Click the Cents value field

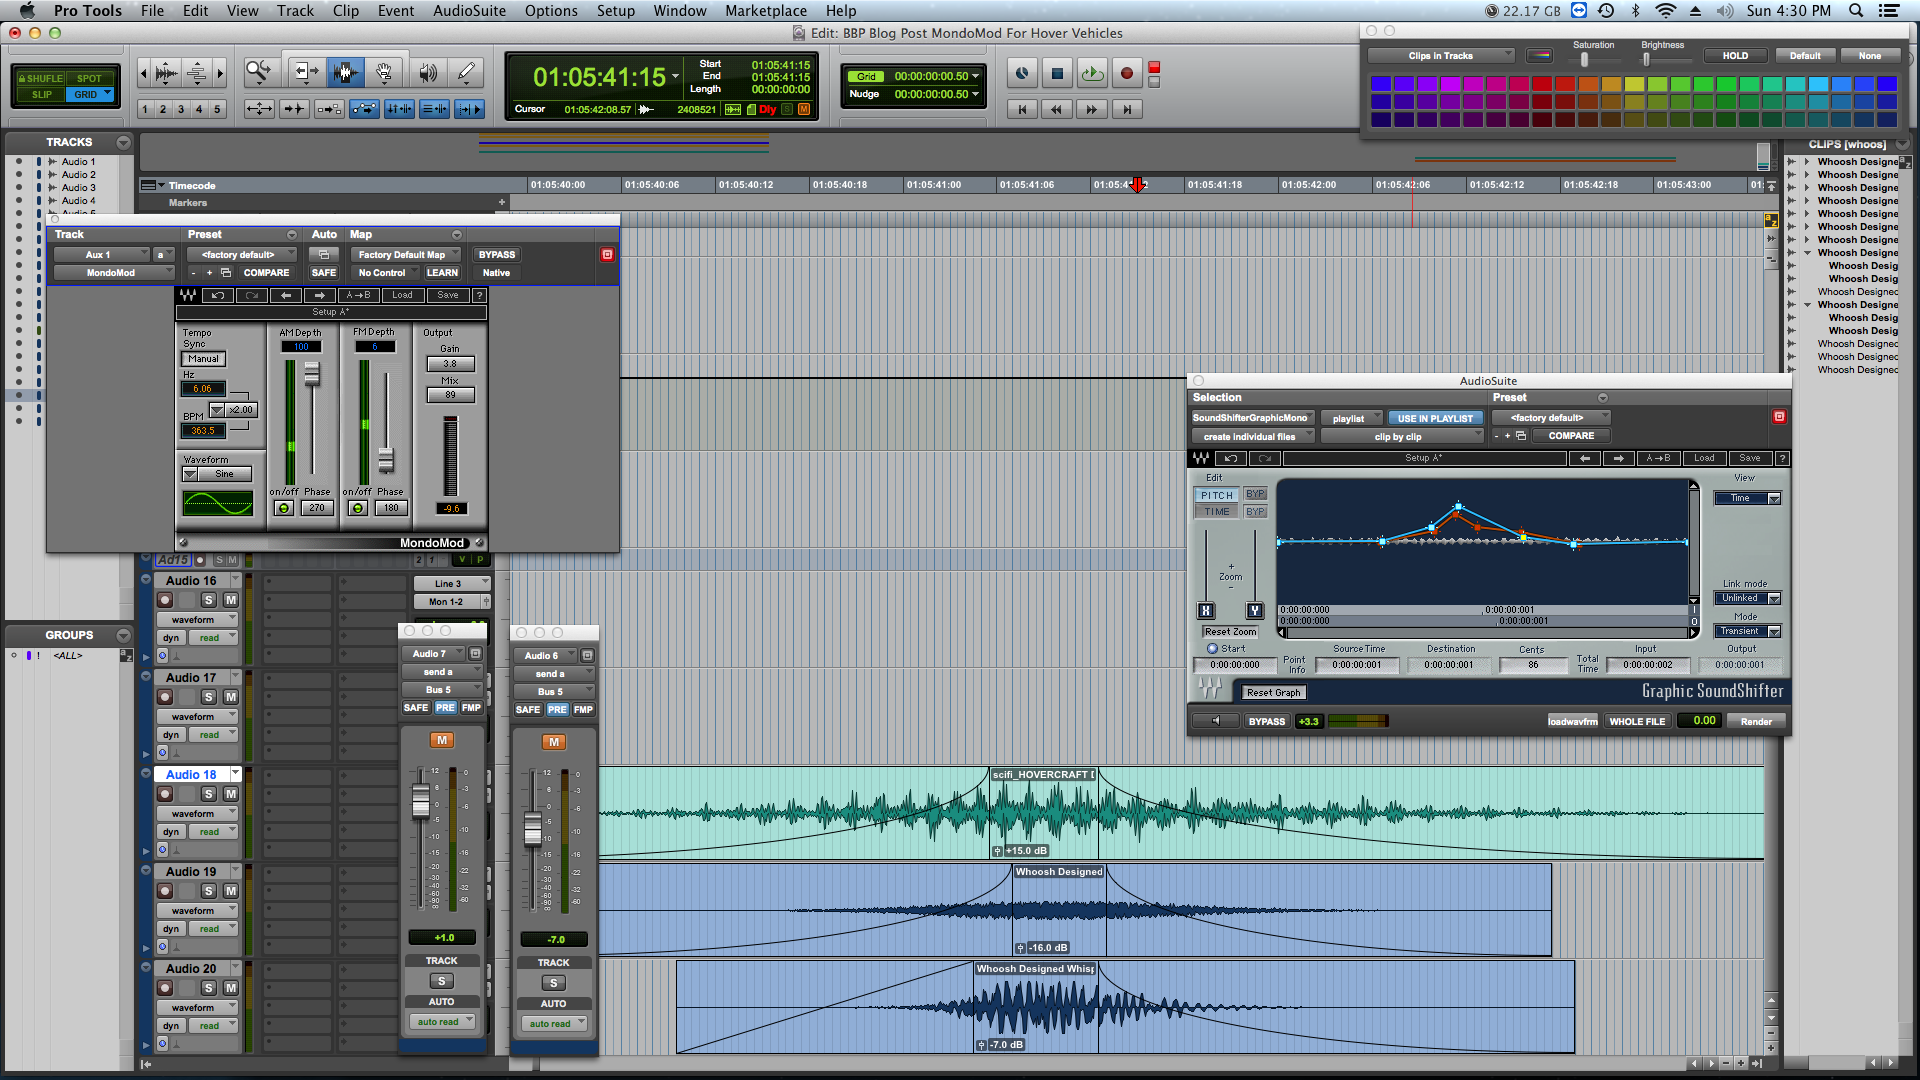tap(1533, 665)
